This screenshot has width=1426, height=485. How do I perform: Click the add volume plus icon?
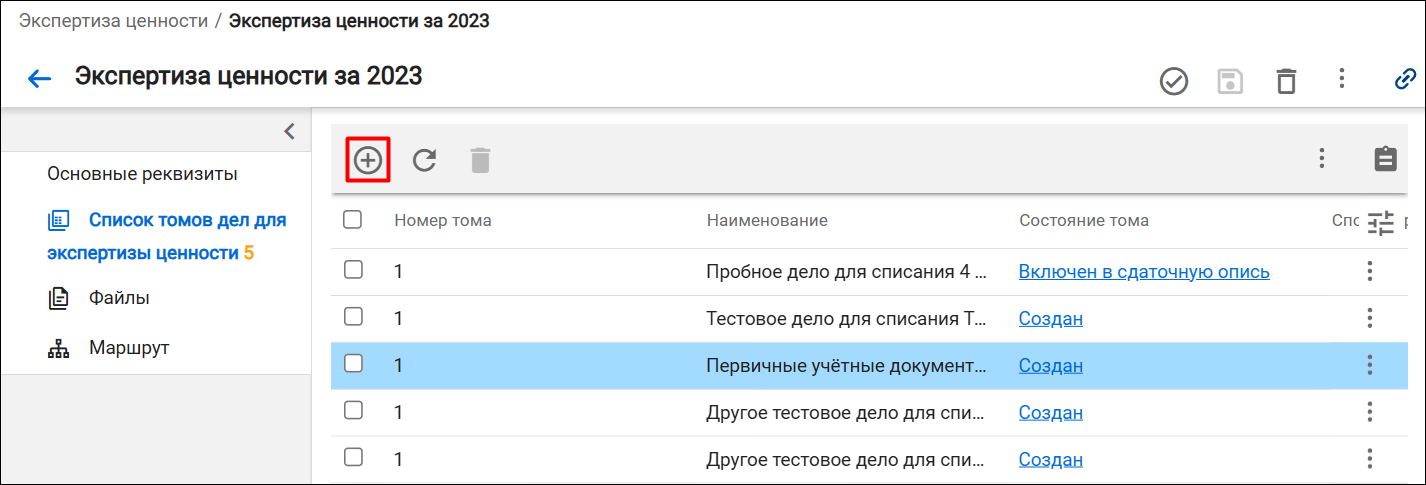[368, 160]
